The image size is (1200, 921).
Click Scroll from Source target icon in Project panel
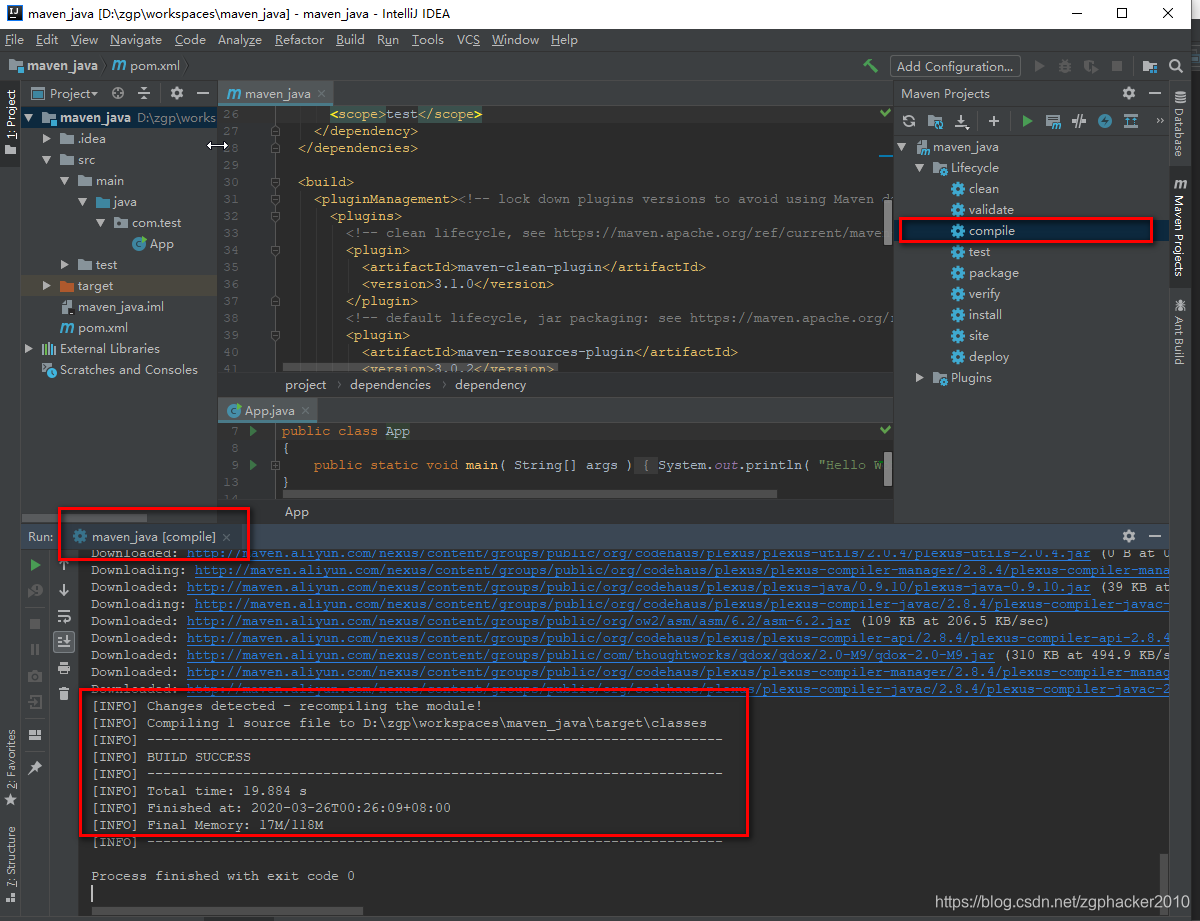(x=118, y=93)
